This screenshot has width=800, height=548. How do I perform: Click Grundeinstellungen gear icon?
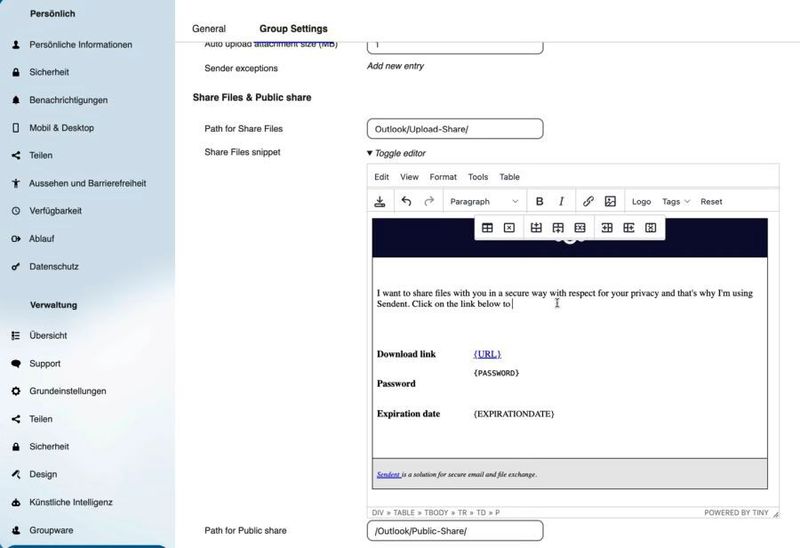[x=16, y=391]
